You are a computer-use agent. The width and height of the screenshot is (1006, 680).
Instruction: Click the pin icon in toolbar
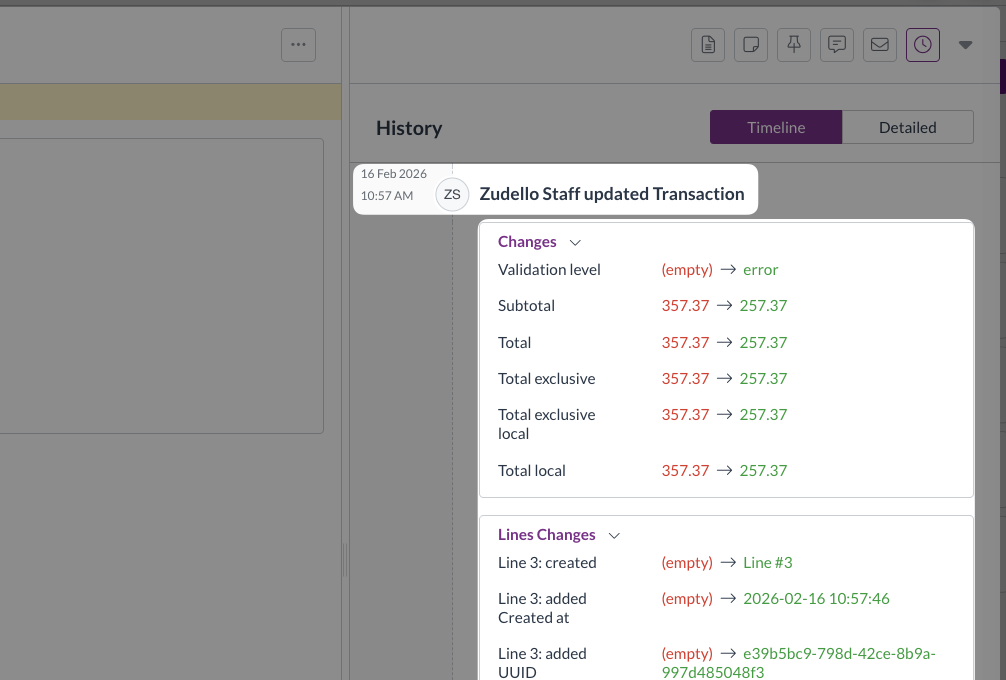click(x=794, y=45)
